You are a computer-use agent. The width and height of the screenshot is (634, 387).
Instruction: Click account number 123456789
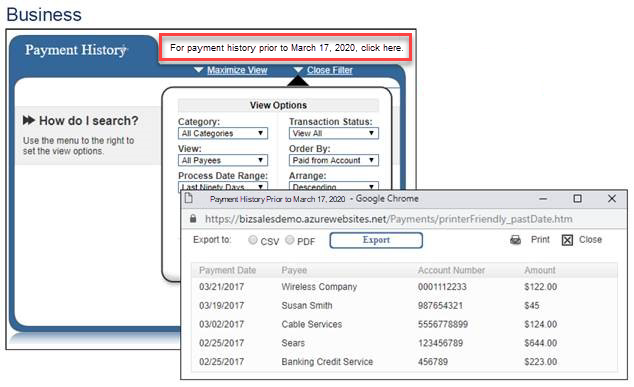[x=440, y=343]
